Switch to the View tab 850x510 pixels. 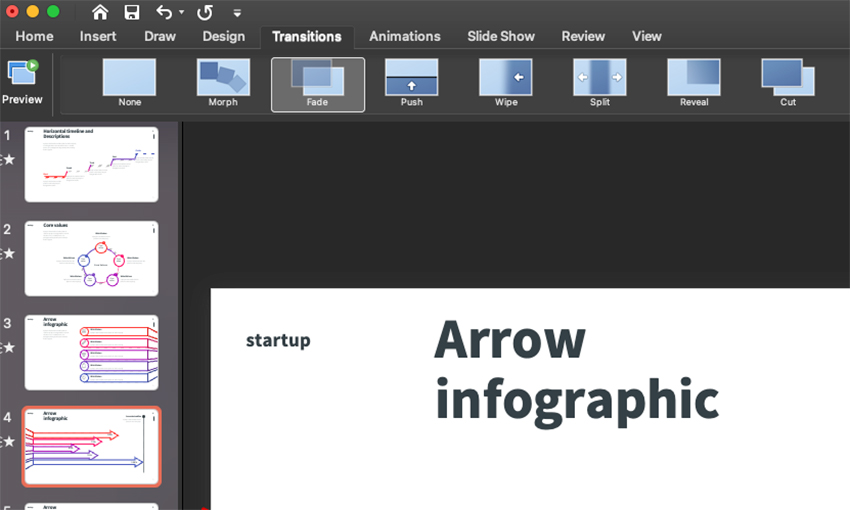point(646,36)
